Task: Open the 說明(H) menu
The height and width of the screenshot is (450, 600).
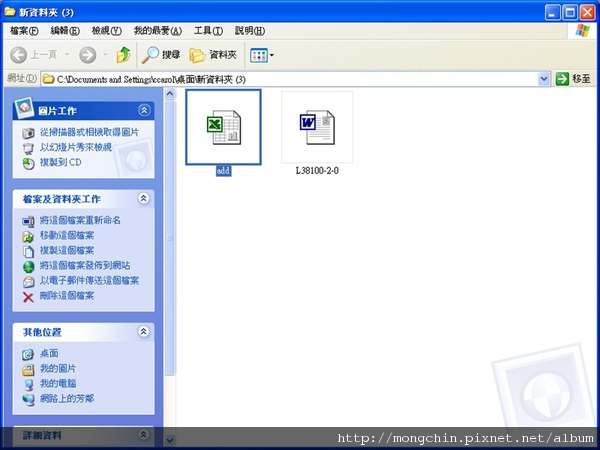Action: 250,31
